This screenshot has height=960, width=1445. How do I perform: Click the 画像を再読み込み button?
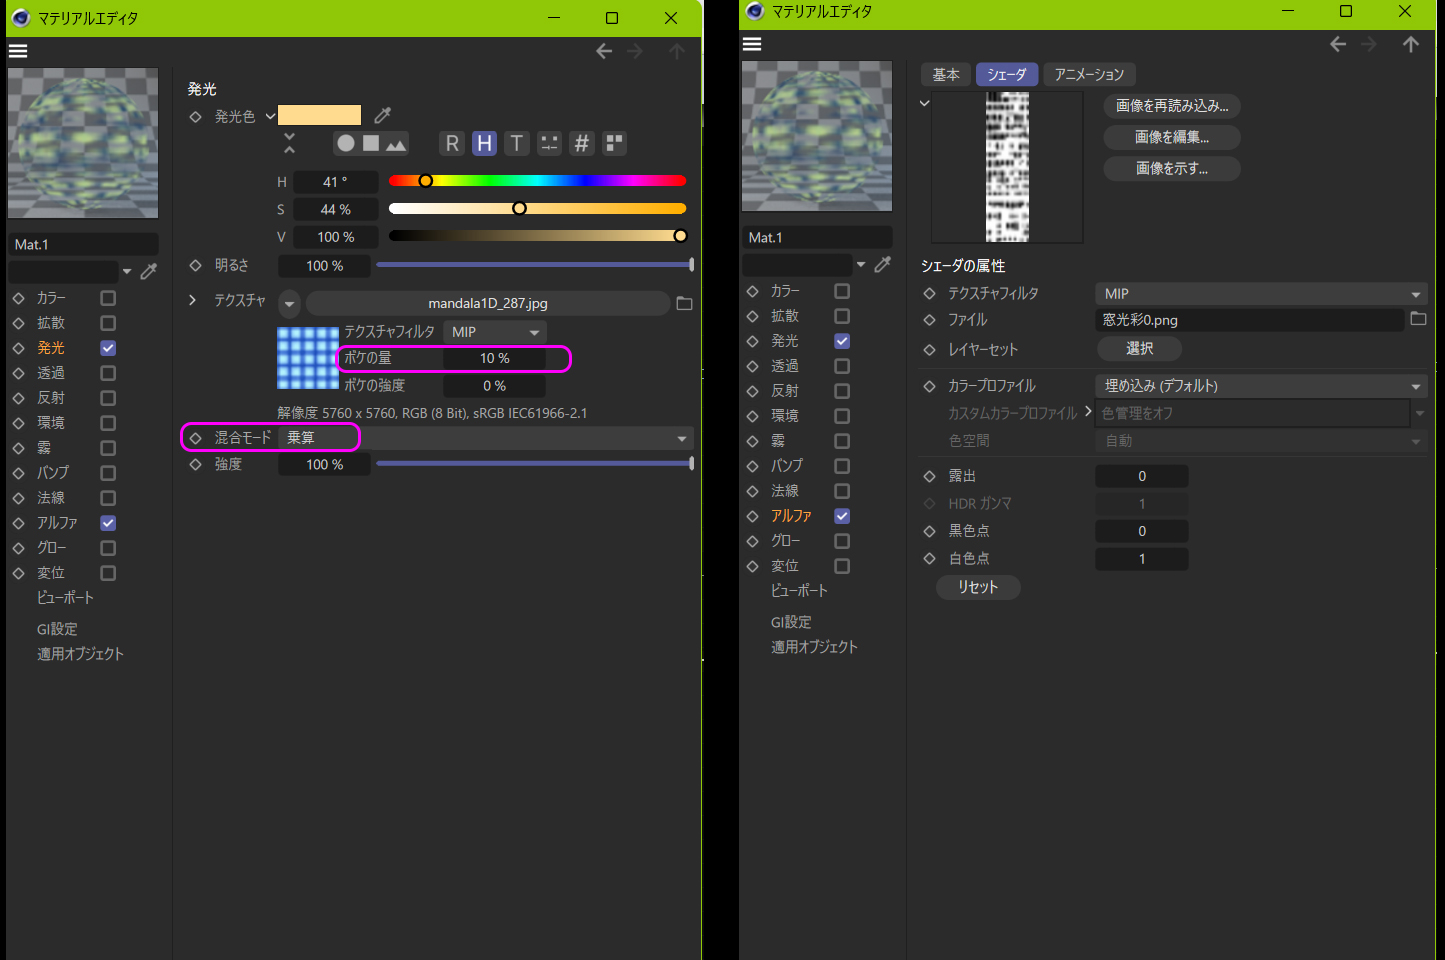(x=1171, y=106)
